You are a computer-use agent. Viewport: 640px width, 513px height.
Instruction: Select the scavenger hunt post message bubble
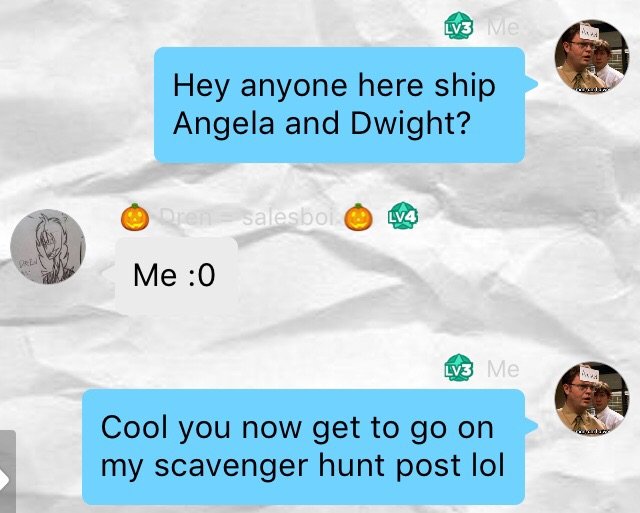pos(304,447)
